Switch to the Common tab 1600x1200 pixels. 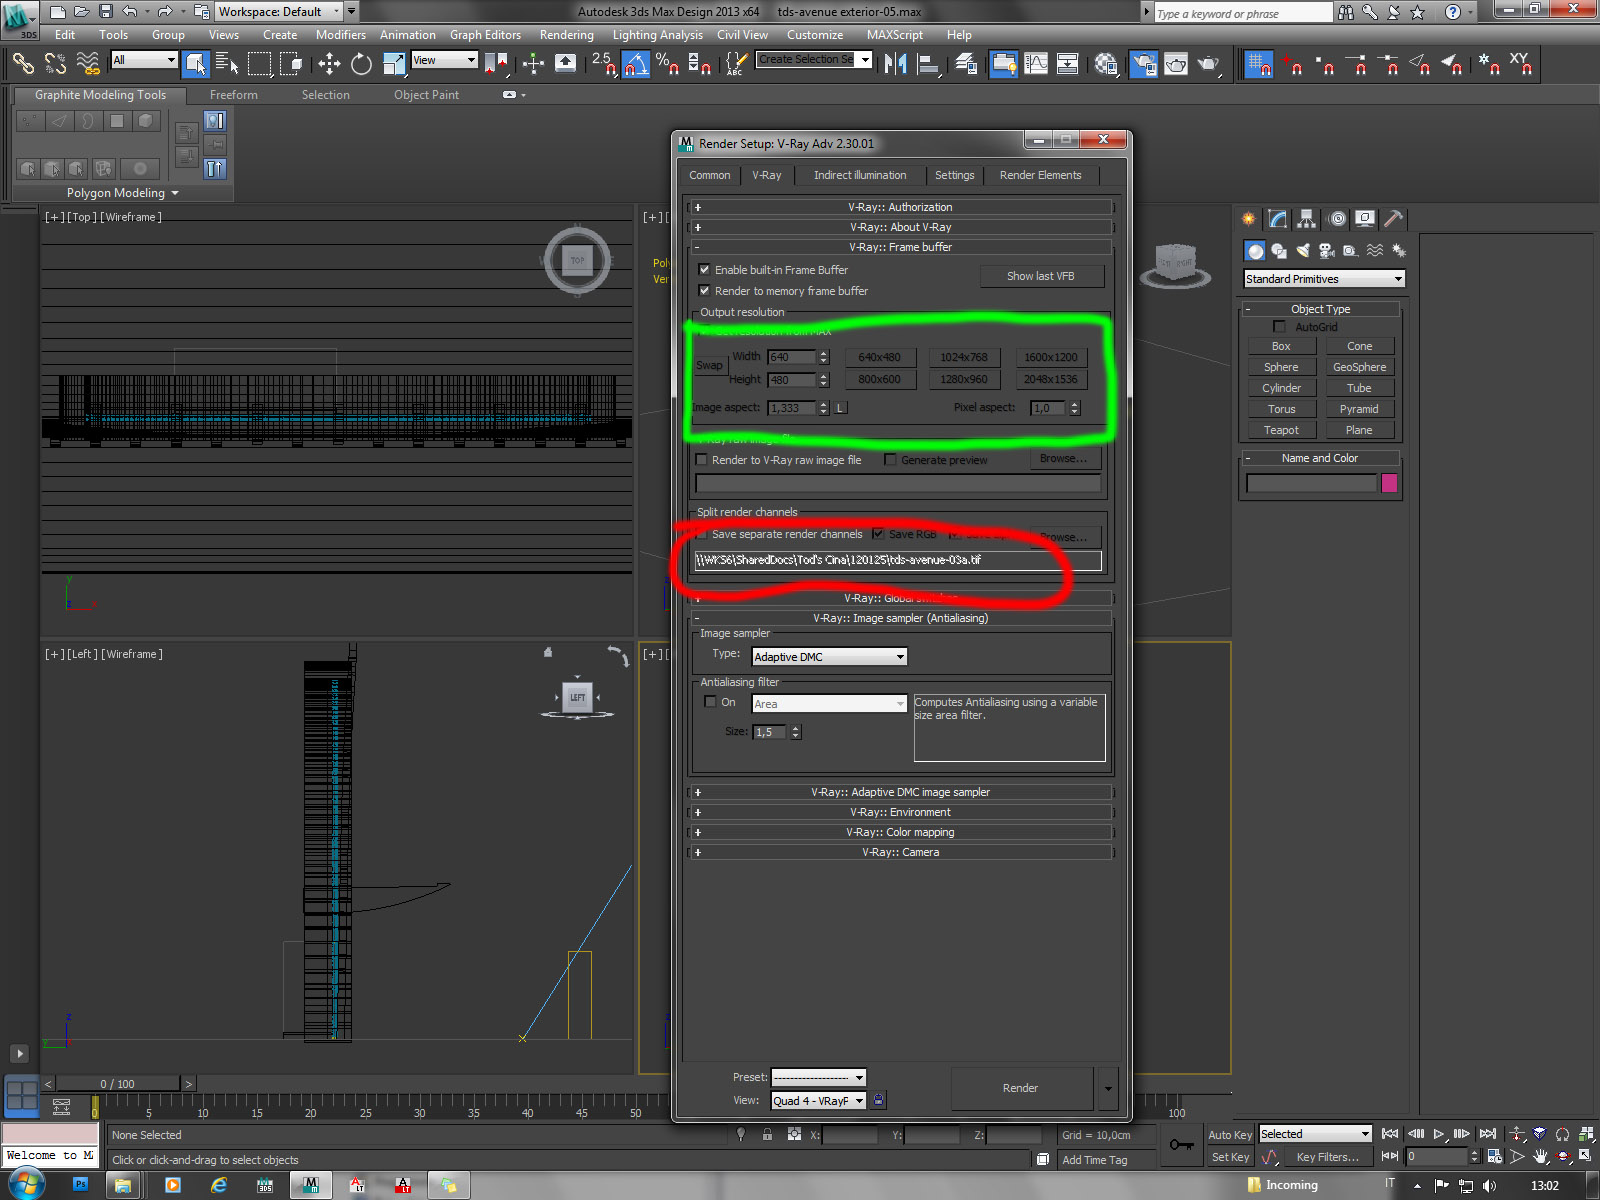[x=710, y=175]
